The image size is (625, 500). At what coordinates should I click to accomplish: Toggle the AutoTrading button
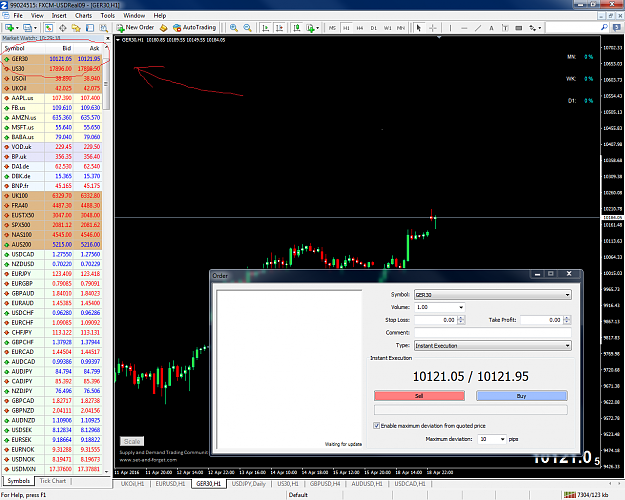[195, 28]
